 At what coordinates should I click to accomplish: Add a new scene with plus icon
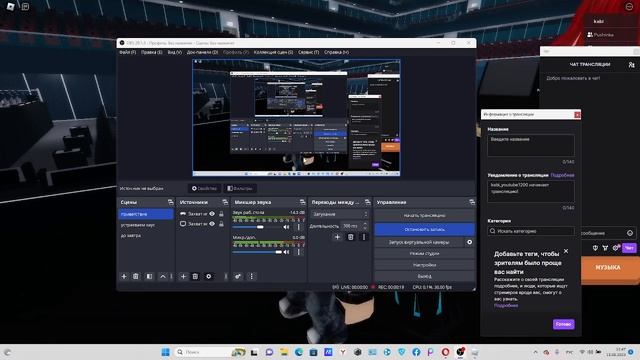pos(124,276)
